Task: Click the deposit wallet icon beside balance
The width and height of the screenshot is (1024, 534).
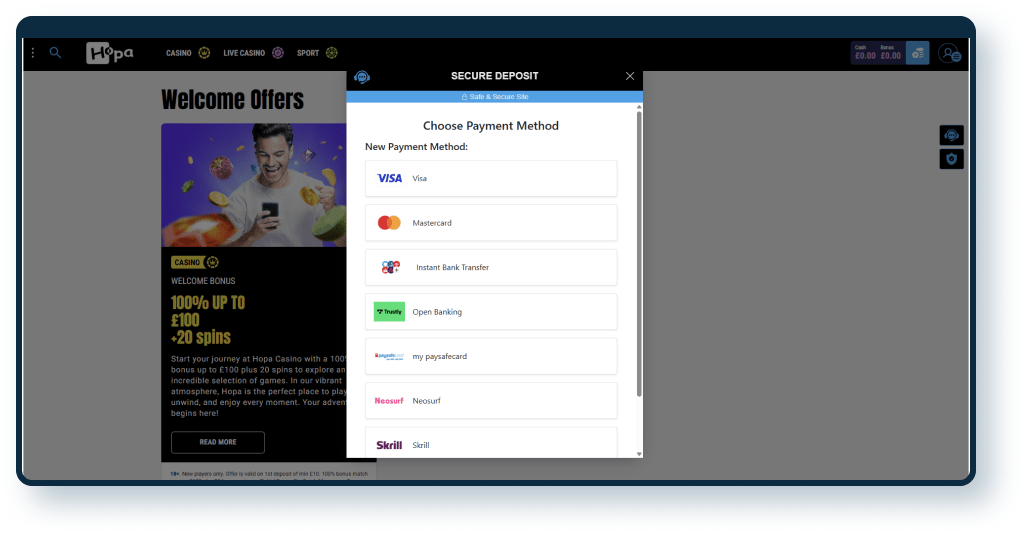Action: (917, 54)
